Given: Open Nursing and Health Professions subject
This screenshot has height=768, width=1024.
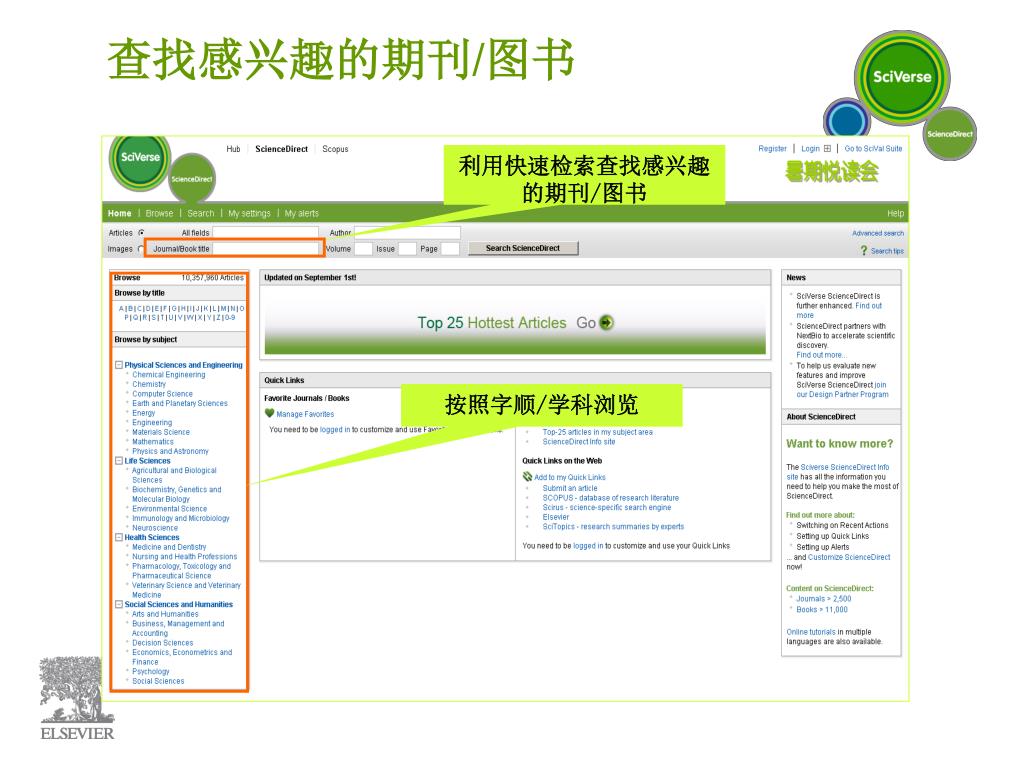Looking at the screenshot, I should pos(184,557).
